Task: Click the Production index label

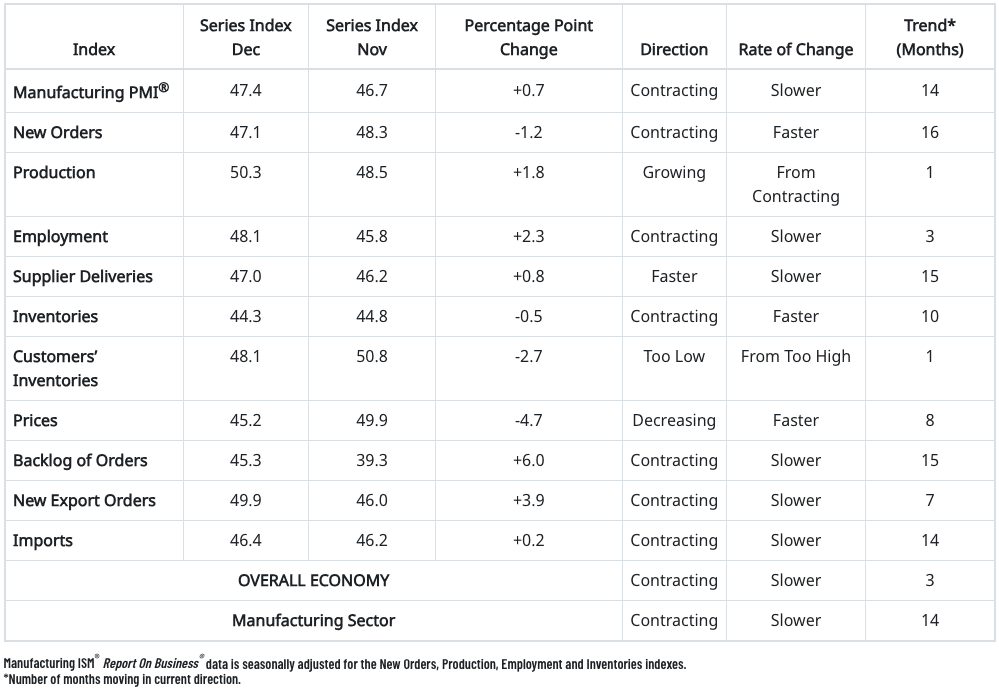Action: pyautogui.click(x=54, y=172)
